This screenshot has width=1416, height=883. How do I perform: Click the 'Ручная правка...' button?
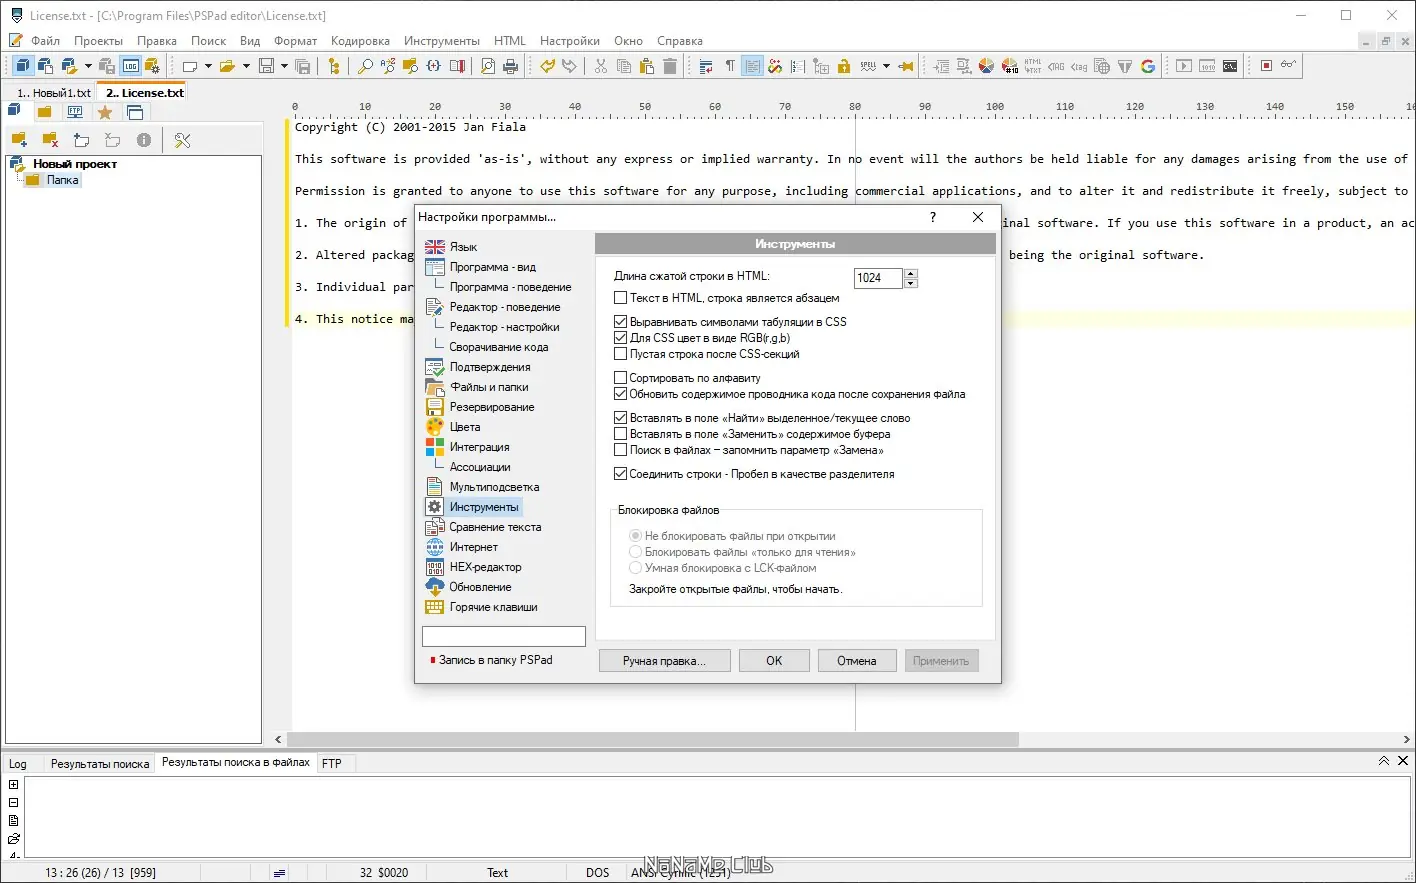point(664,661)
